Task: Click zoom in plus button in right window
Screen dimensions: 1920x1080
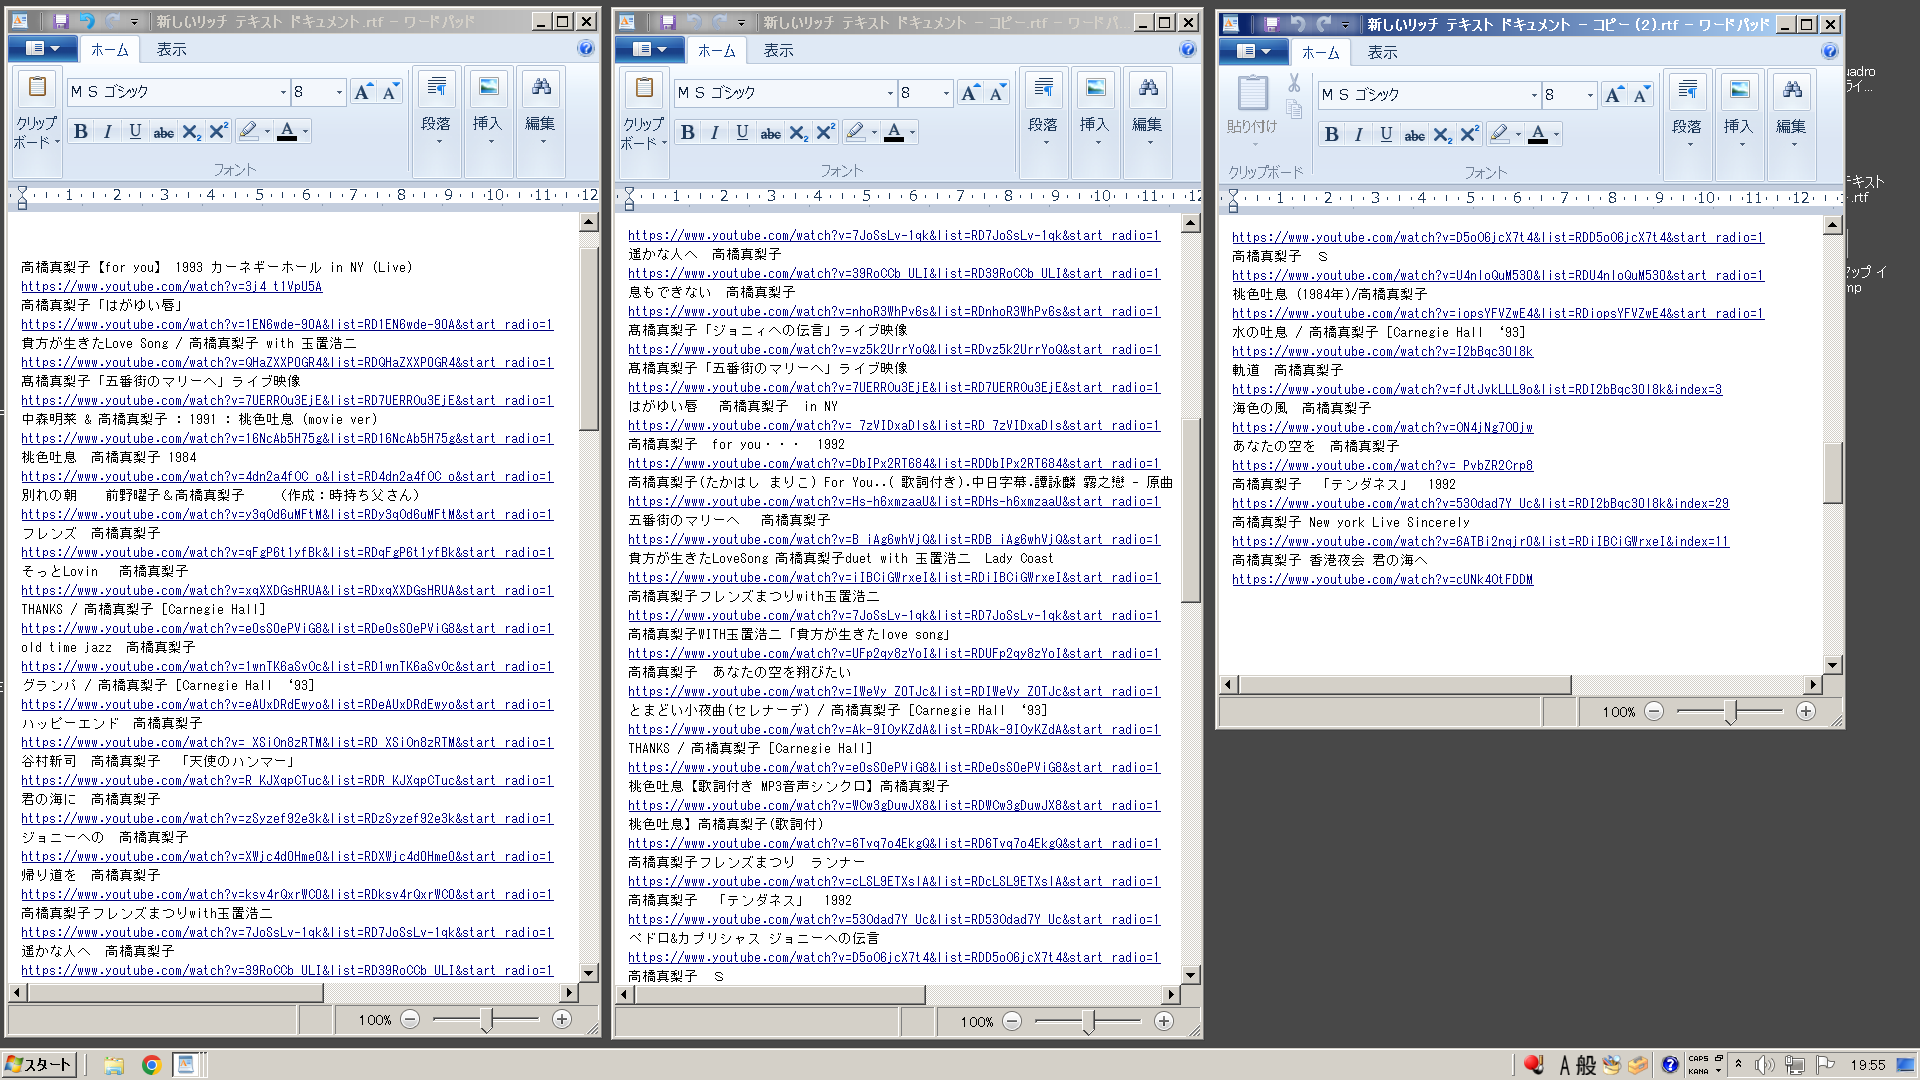Action: pyautogui.click(x=1805, y=711)
